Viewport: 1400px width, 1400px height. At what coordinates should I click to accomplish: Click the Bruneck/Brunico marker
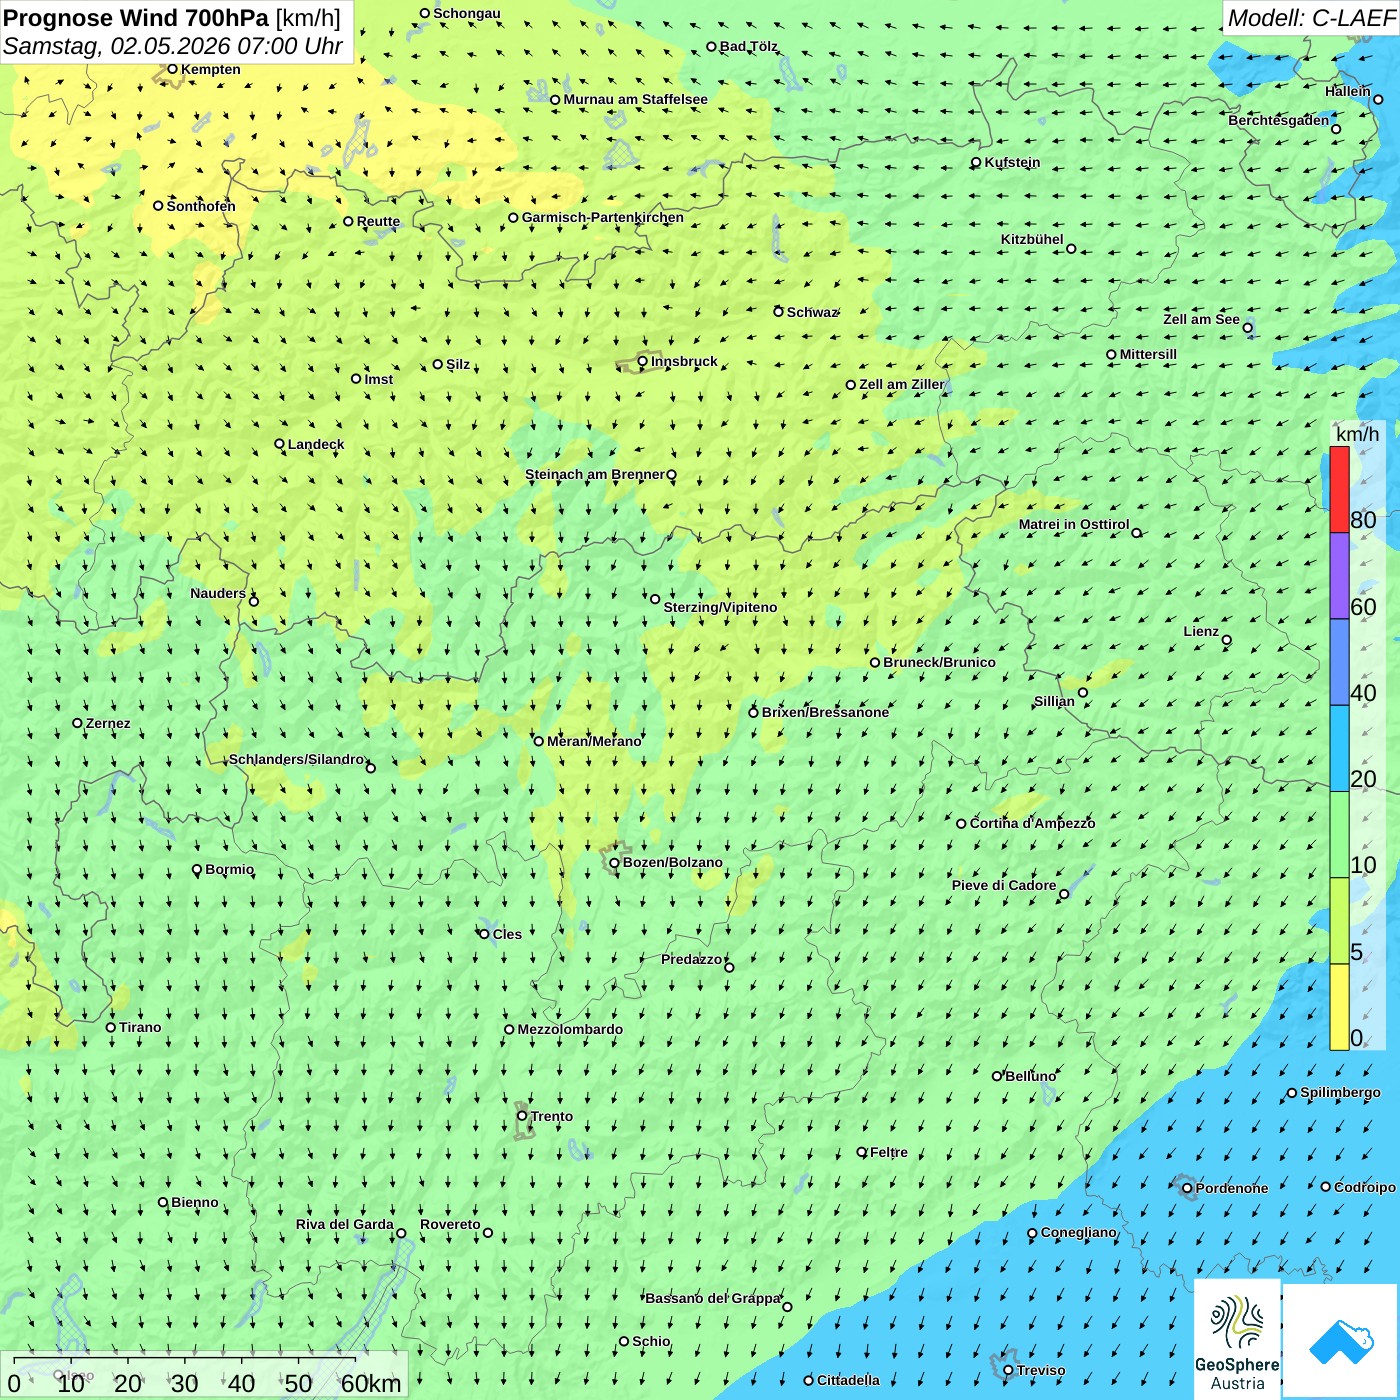coord(875,662)
